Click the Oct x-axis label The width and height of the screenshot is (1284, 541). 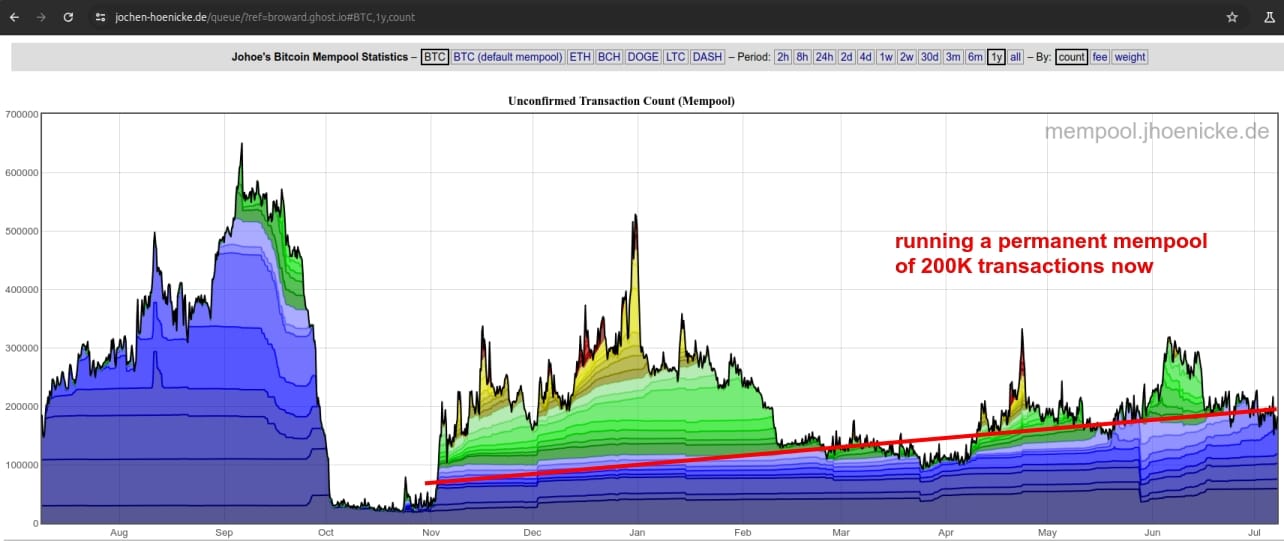(x=325, y=533)
